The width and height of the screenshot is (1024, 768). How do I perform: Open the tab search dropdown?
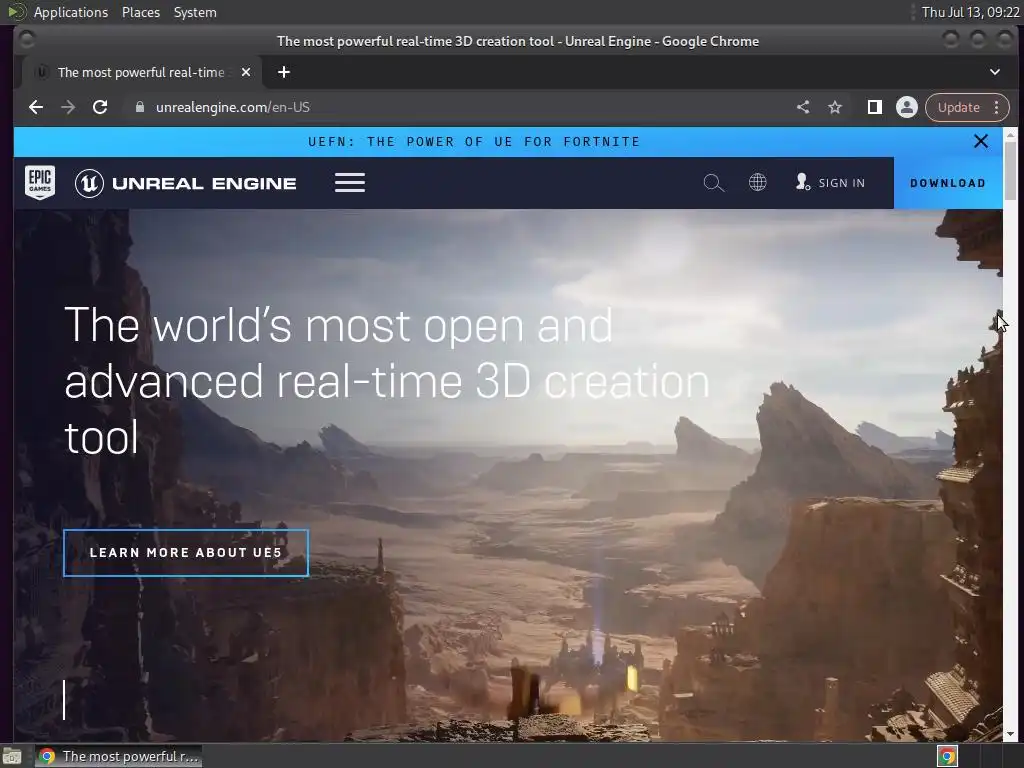tap(995, 72)
